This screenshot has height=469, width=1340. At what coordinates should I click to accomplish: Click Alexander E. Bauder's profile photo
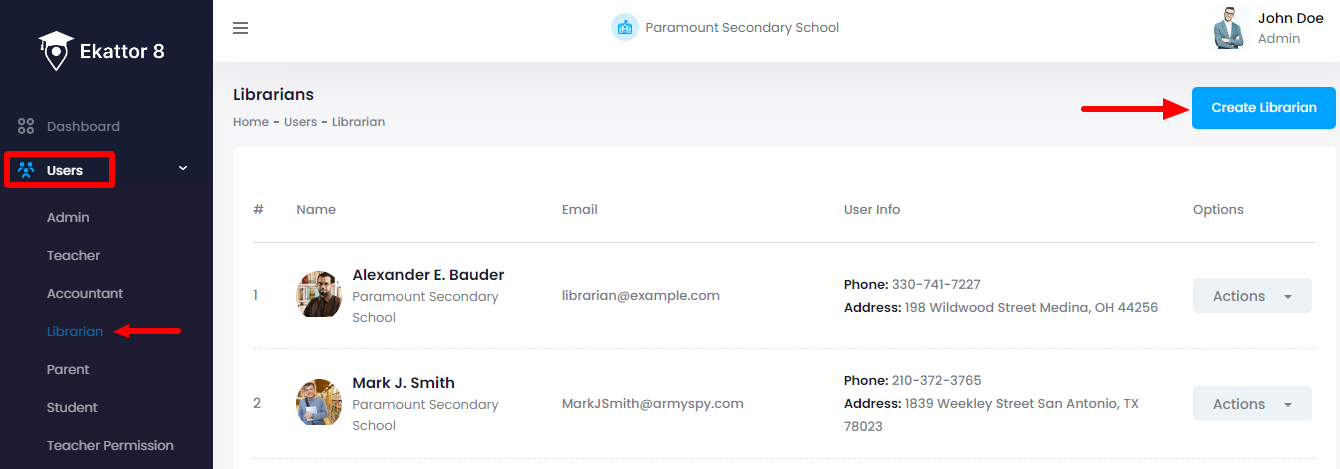319,295
